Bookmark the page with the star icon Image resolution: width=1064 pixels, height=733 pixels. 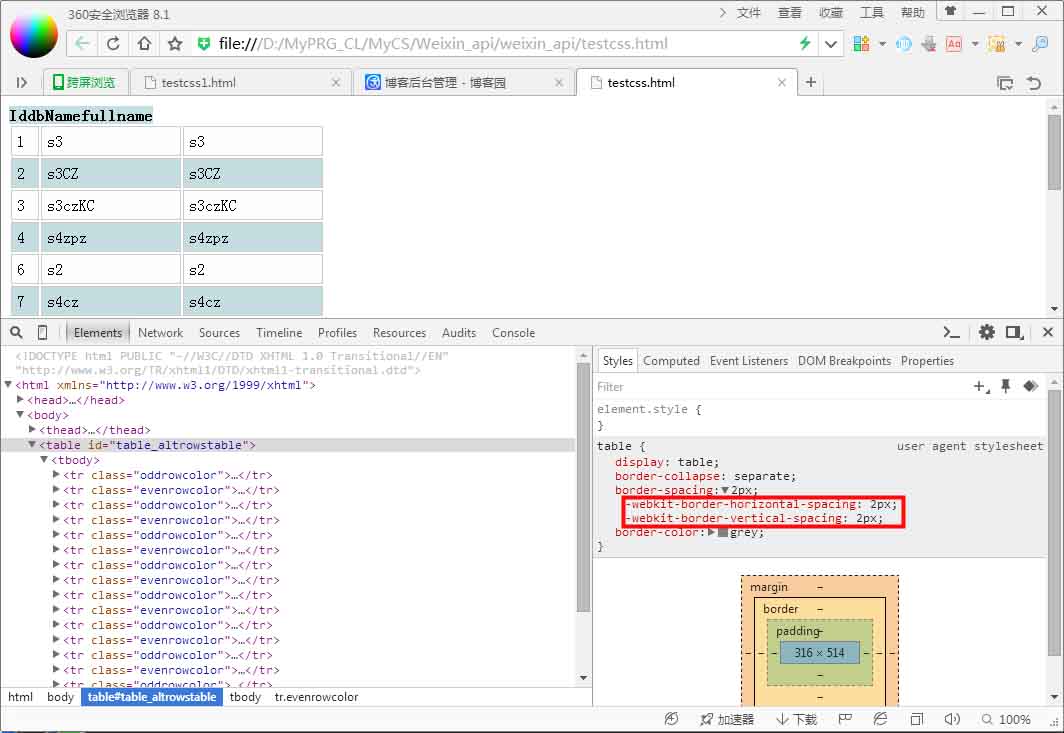[175, 44]
